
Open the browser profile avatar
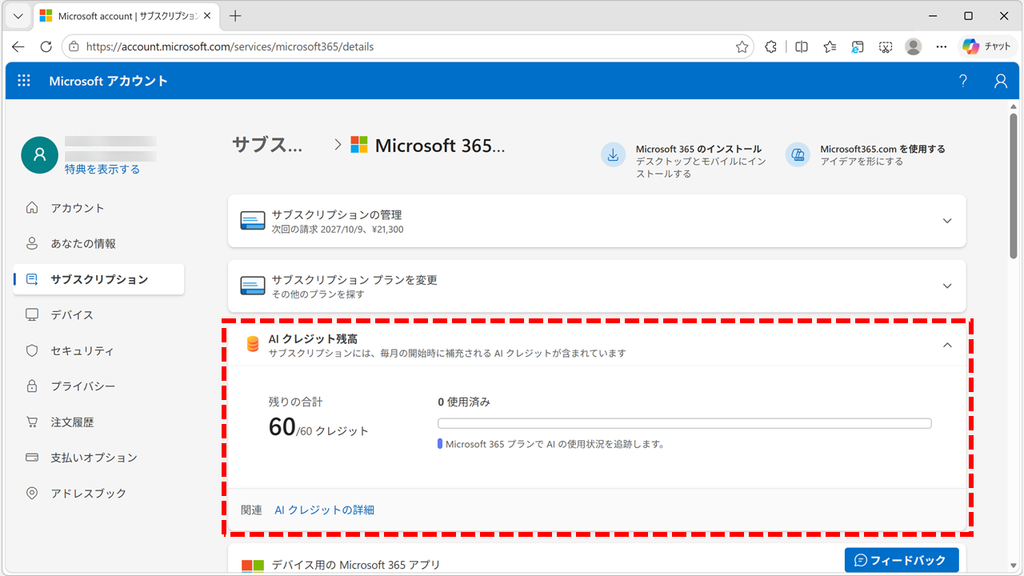point(914,46)
